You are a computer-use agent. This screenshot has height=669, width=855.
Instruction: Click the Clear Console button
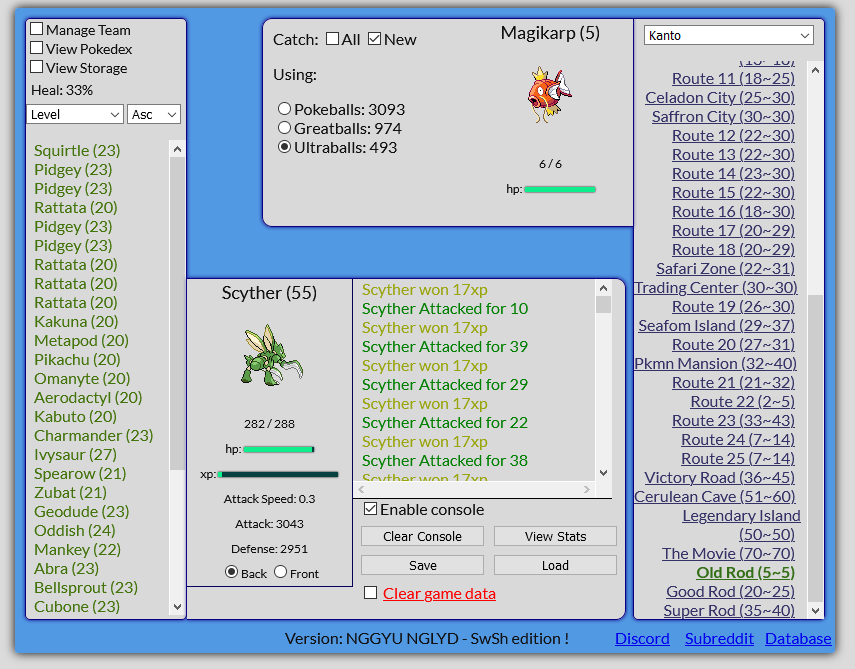click(x=421, y=536)
